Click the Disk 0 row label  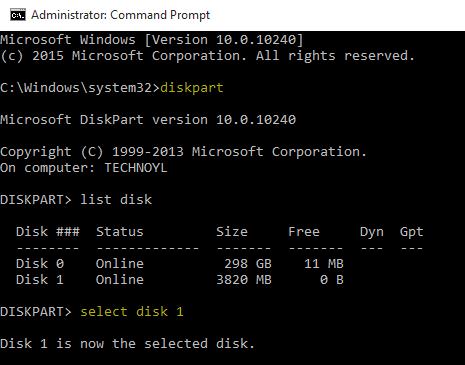tap(40, 264)
